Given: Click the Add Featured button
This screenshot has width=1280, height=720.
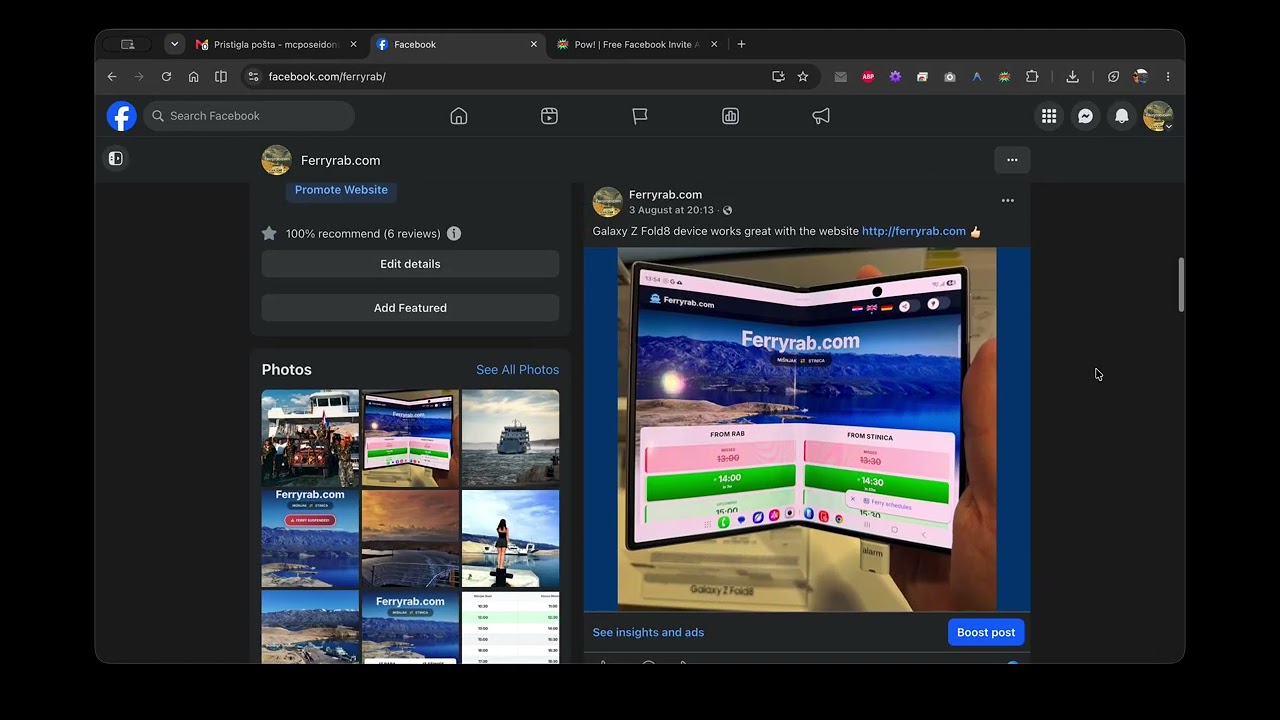Looking at the screenshot, I should tap(410, 308).
